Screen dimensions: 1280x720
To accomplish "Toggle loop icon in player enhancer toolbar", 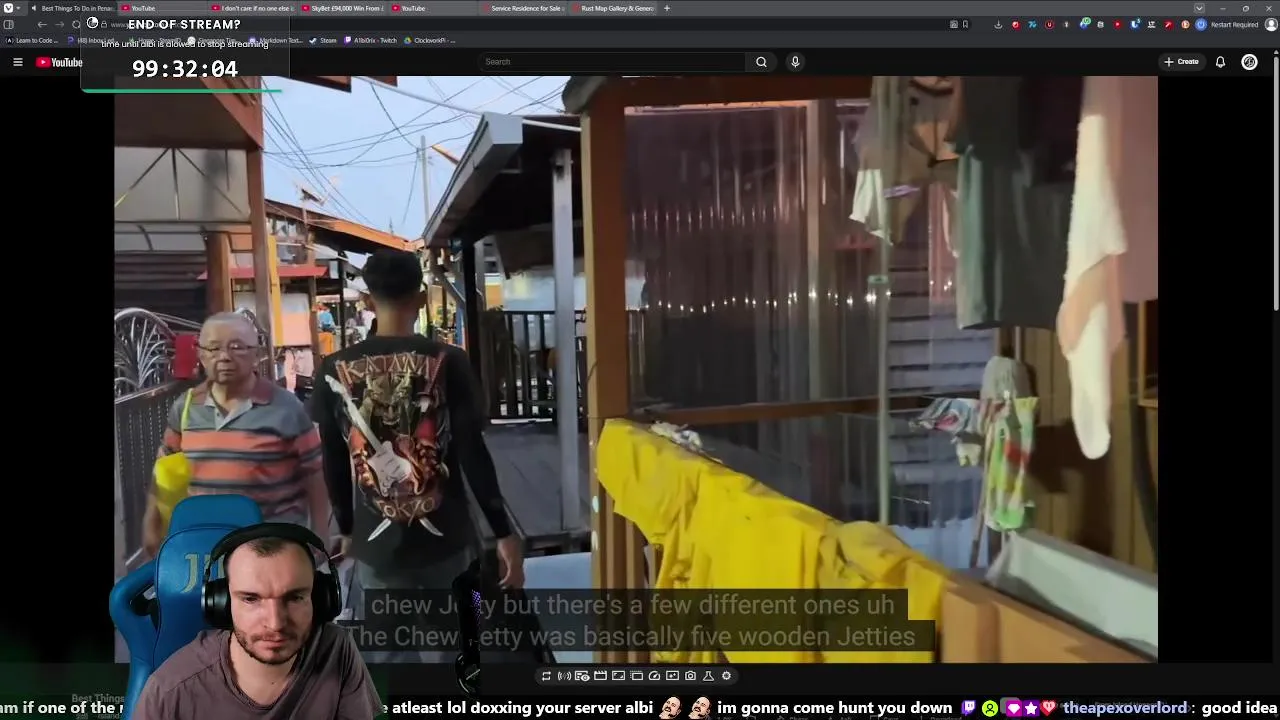I will 546,676.
